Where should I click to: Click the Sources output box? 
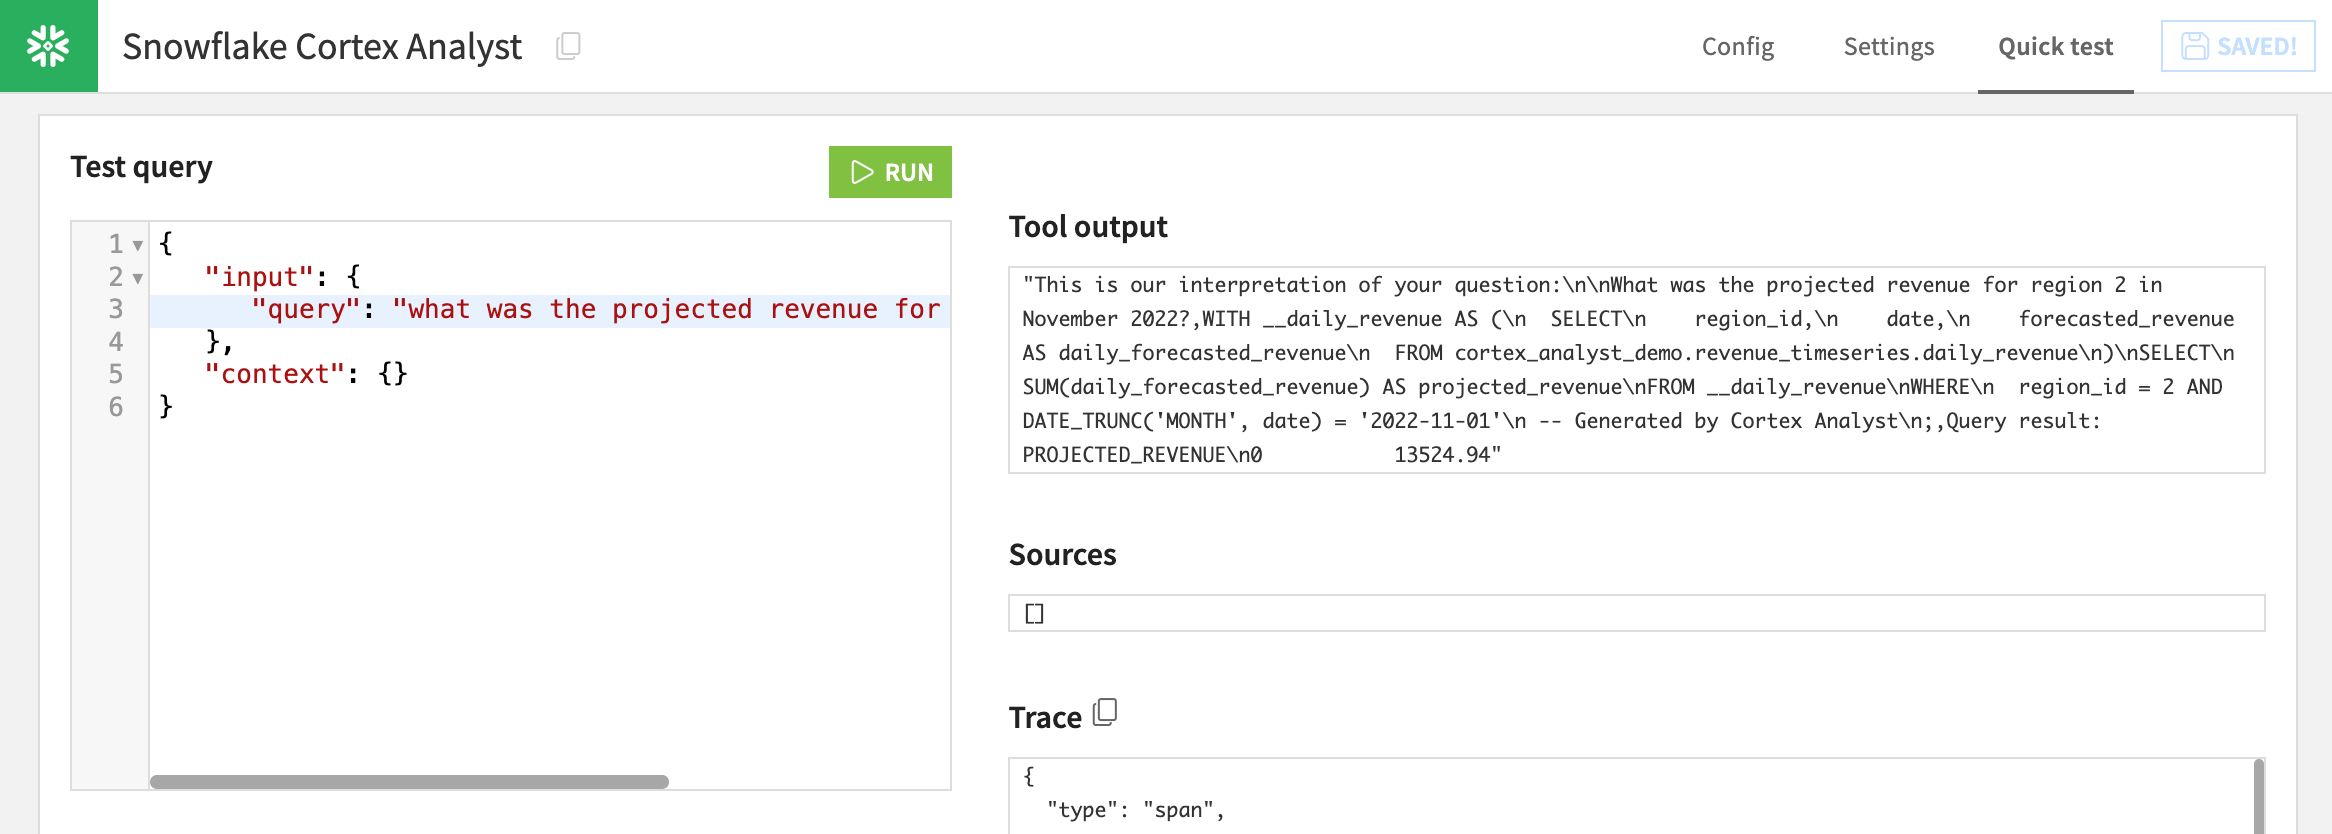pyautogui.click(x=1636, y=613)
